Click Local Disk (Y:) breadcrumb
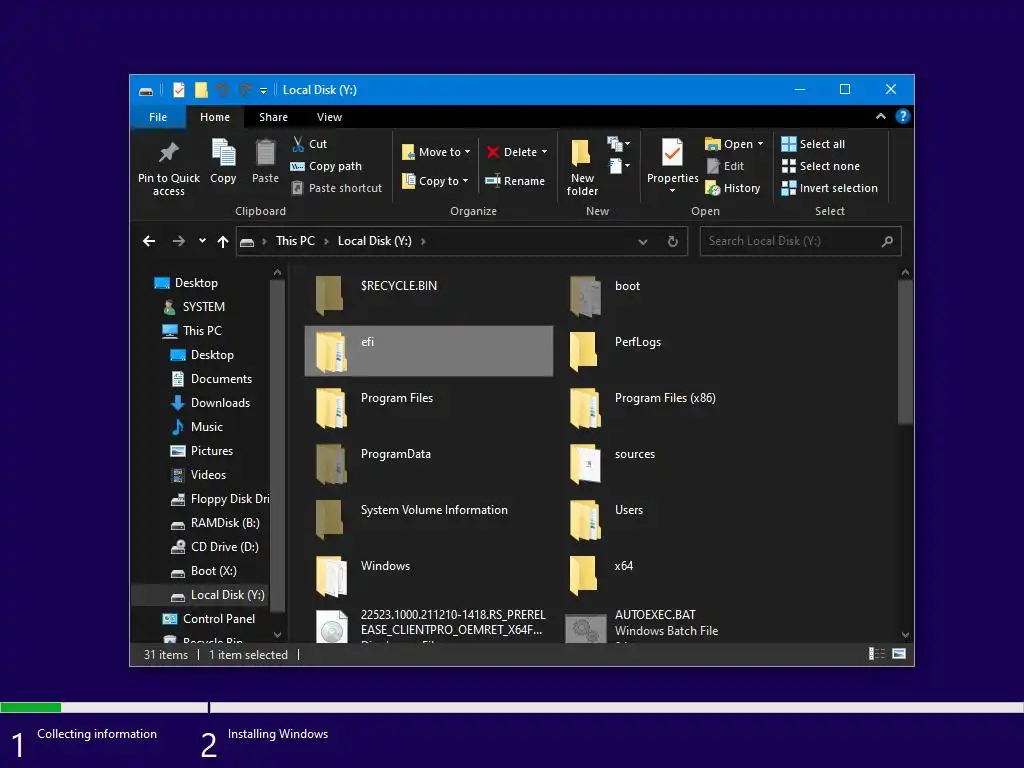This screenshot has width=1024, height=768. coord(374,241)
